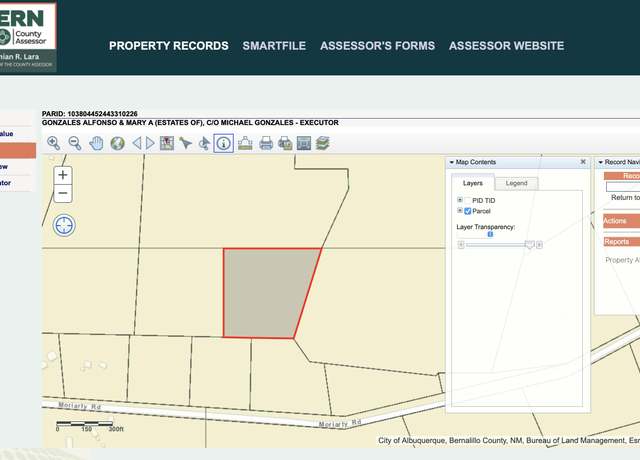This screenshot has width=640, height=460.
Task: Click the PARID number text
Action: point(90,113)
